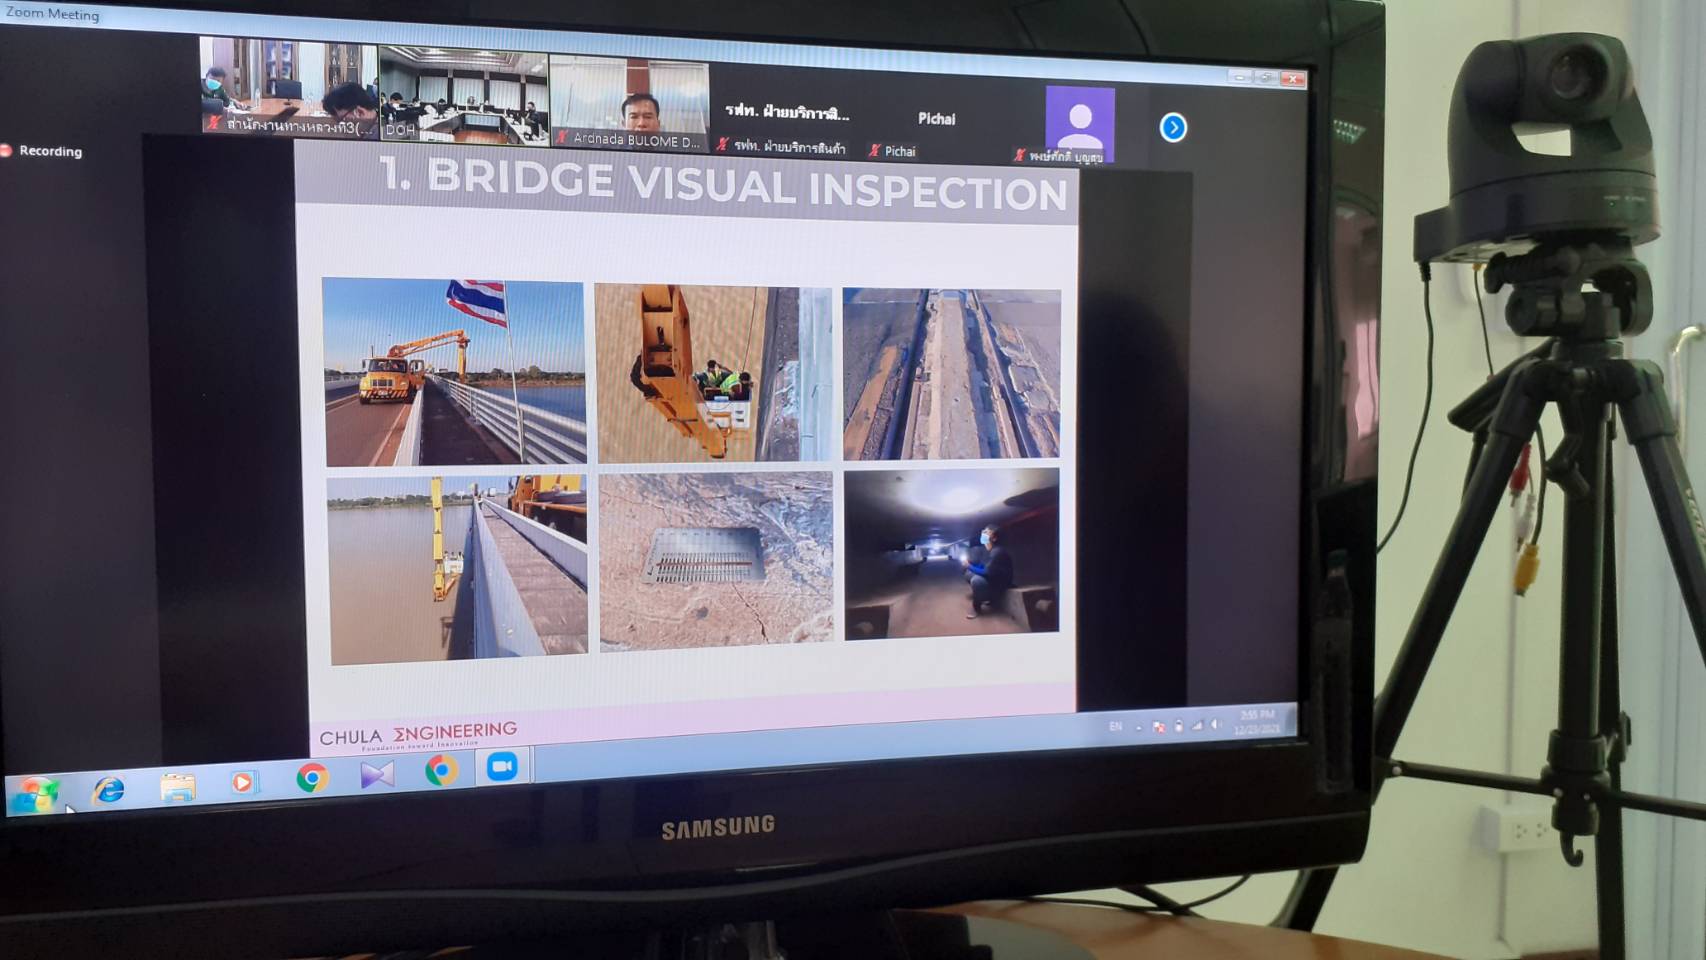1706x960 pixels.
Task: Open the EN language selector
Action: [x=1115, y=727]
